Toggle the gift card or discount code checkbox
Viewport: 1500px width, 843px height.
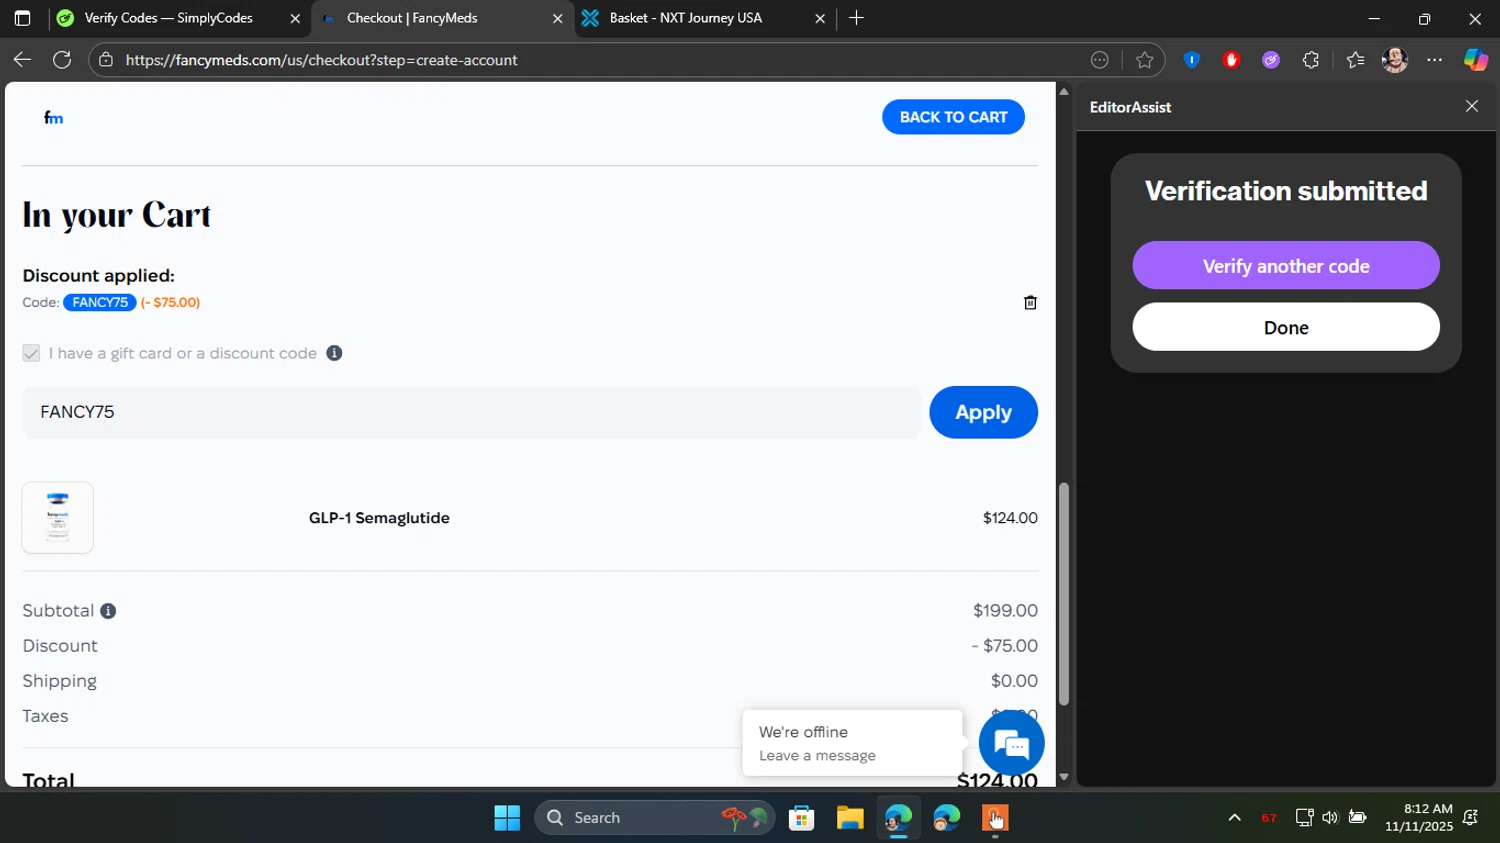(x=31, y=353)
